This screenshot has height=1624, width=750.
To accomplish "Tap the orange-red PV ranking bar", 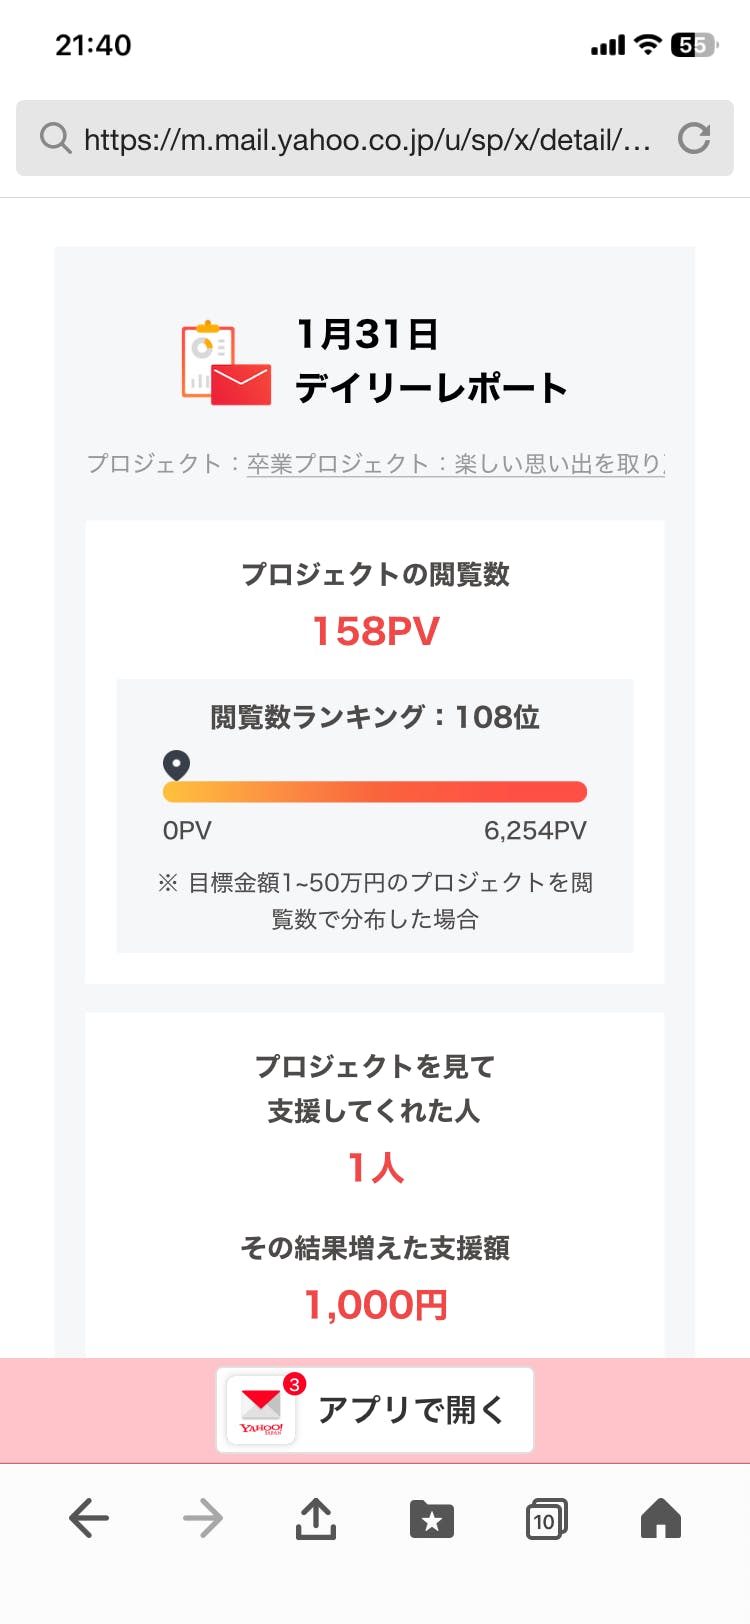I will [x=375, y=792].
